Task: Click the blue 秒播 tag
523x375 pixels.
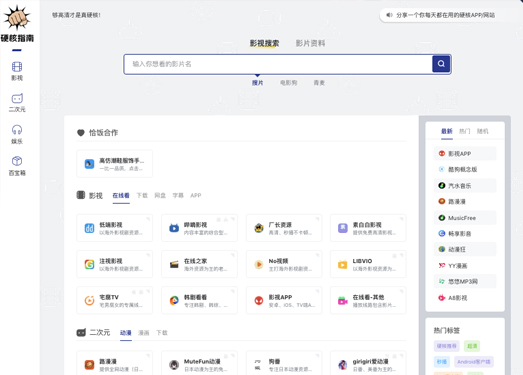Action: point(442,362)
